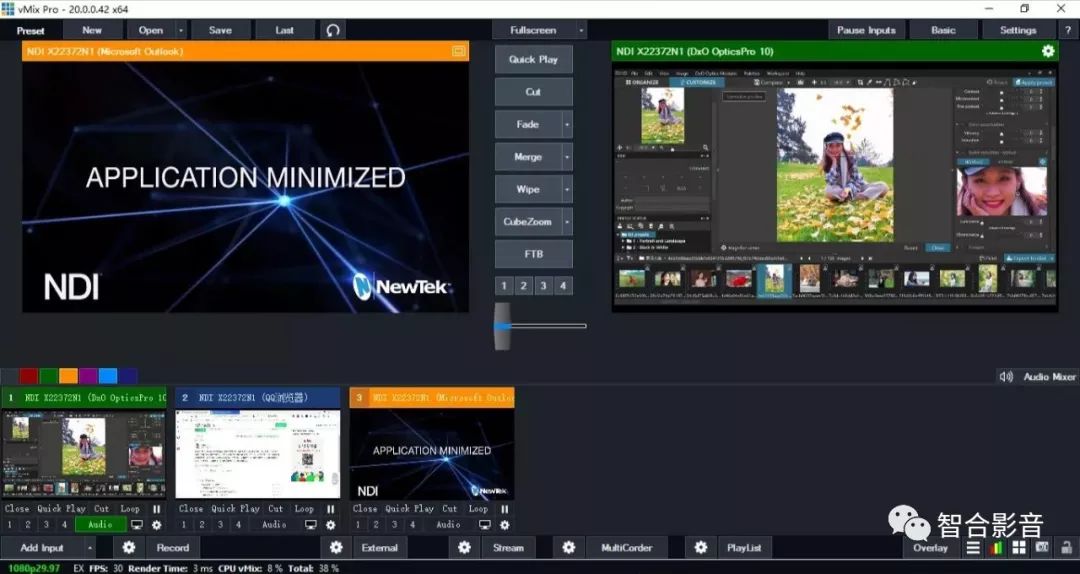Click the transition T-bar slider

click(x=503, y=326)
